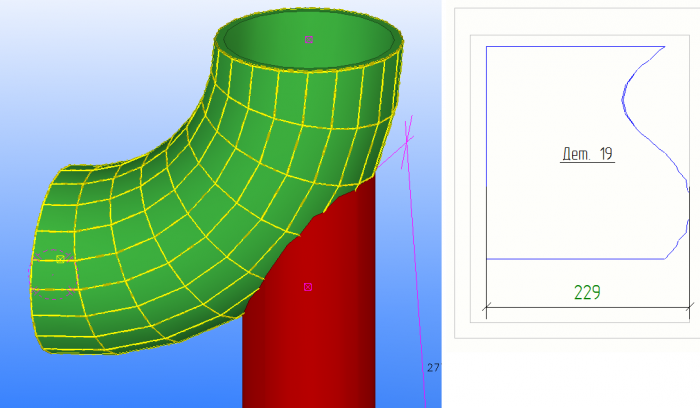Click the magenta square marker on the red cylinder
Viewport: 700px width, 408px height.
click(x=308, y=287)
